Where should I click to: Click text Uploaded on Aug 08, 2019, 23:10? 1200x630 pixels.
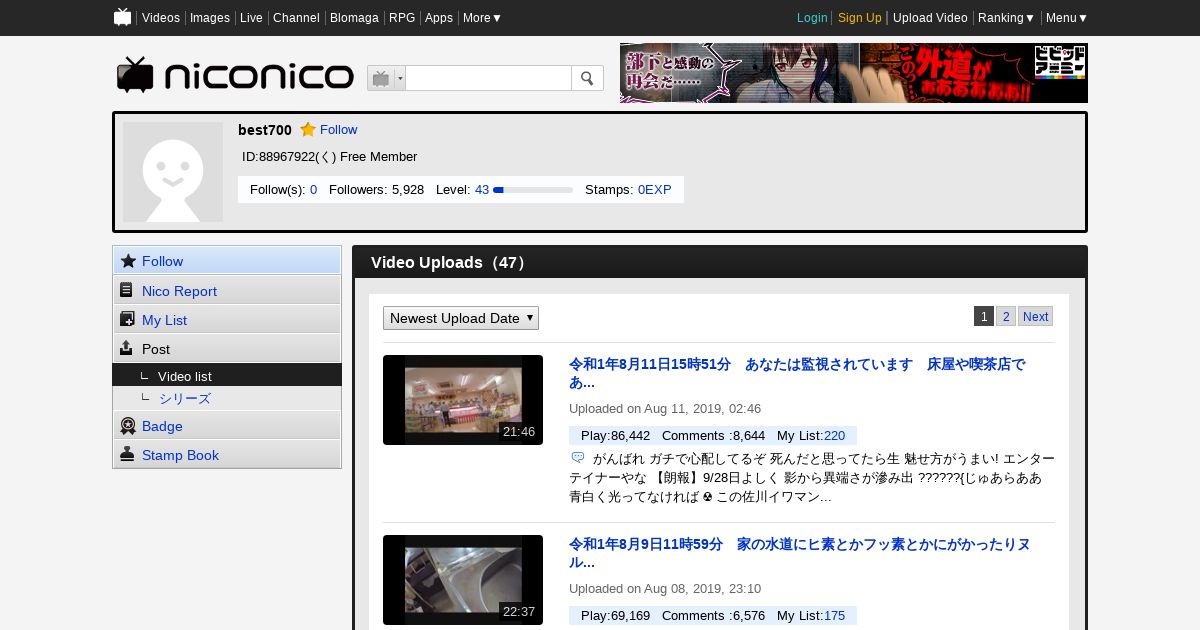(665, 588)
